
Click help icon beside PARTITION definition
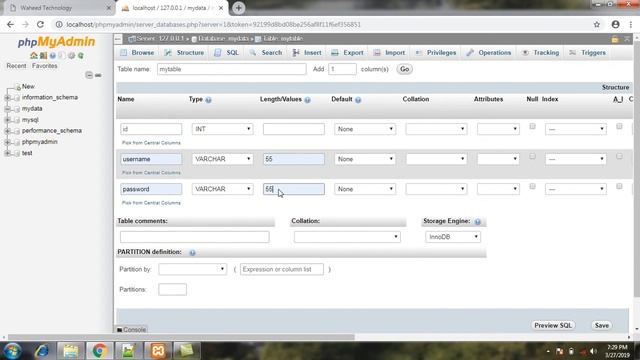point(192,253)
